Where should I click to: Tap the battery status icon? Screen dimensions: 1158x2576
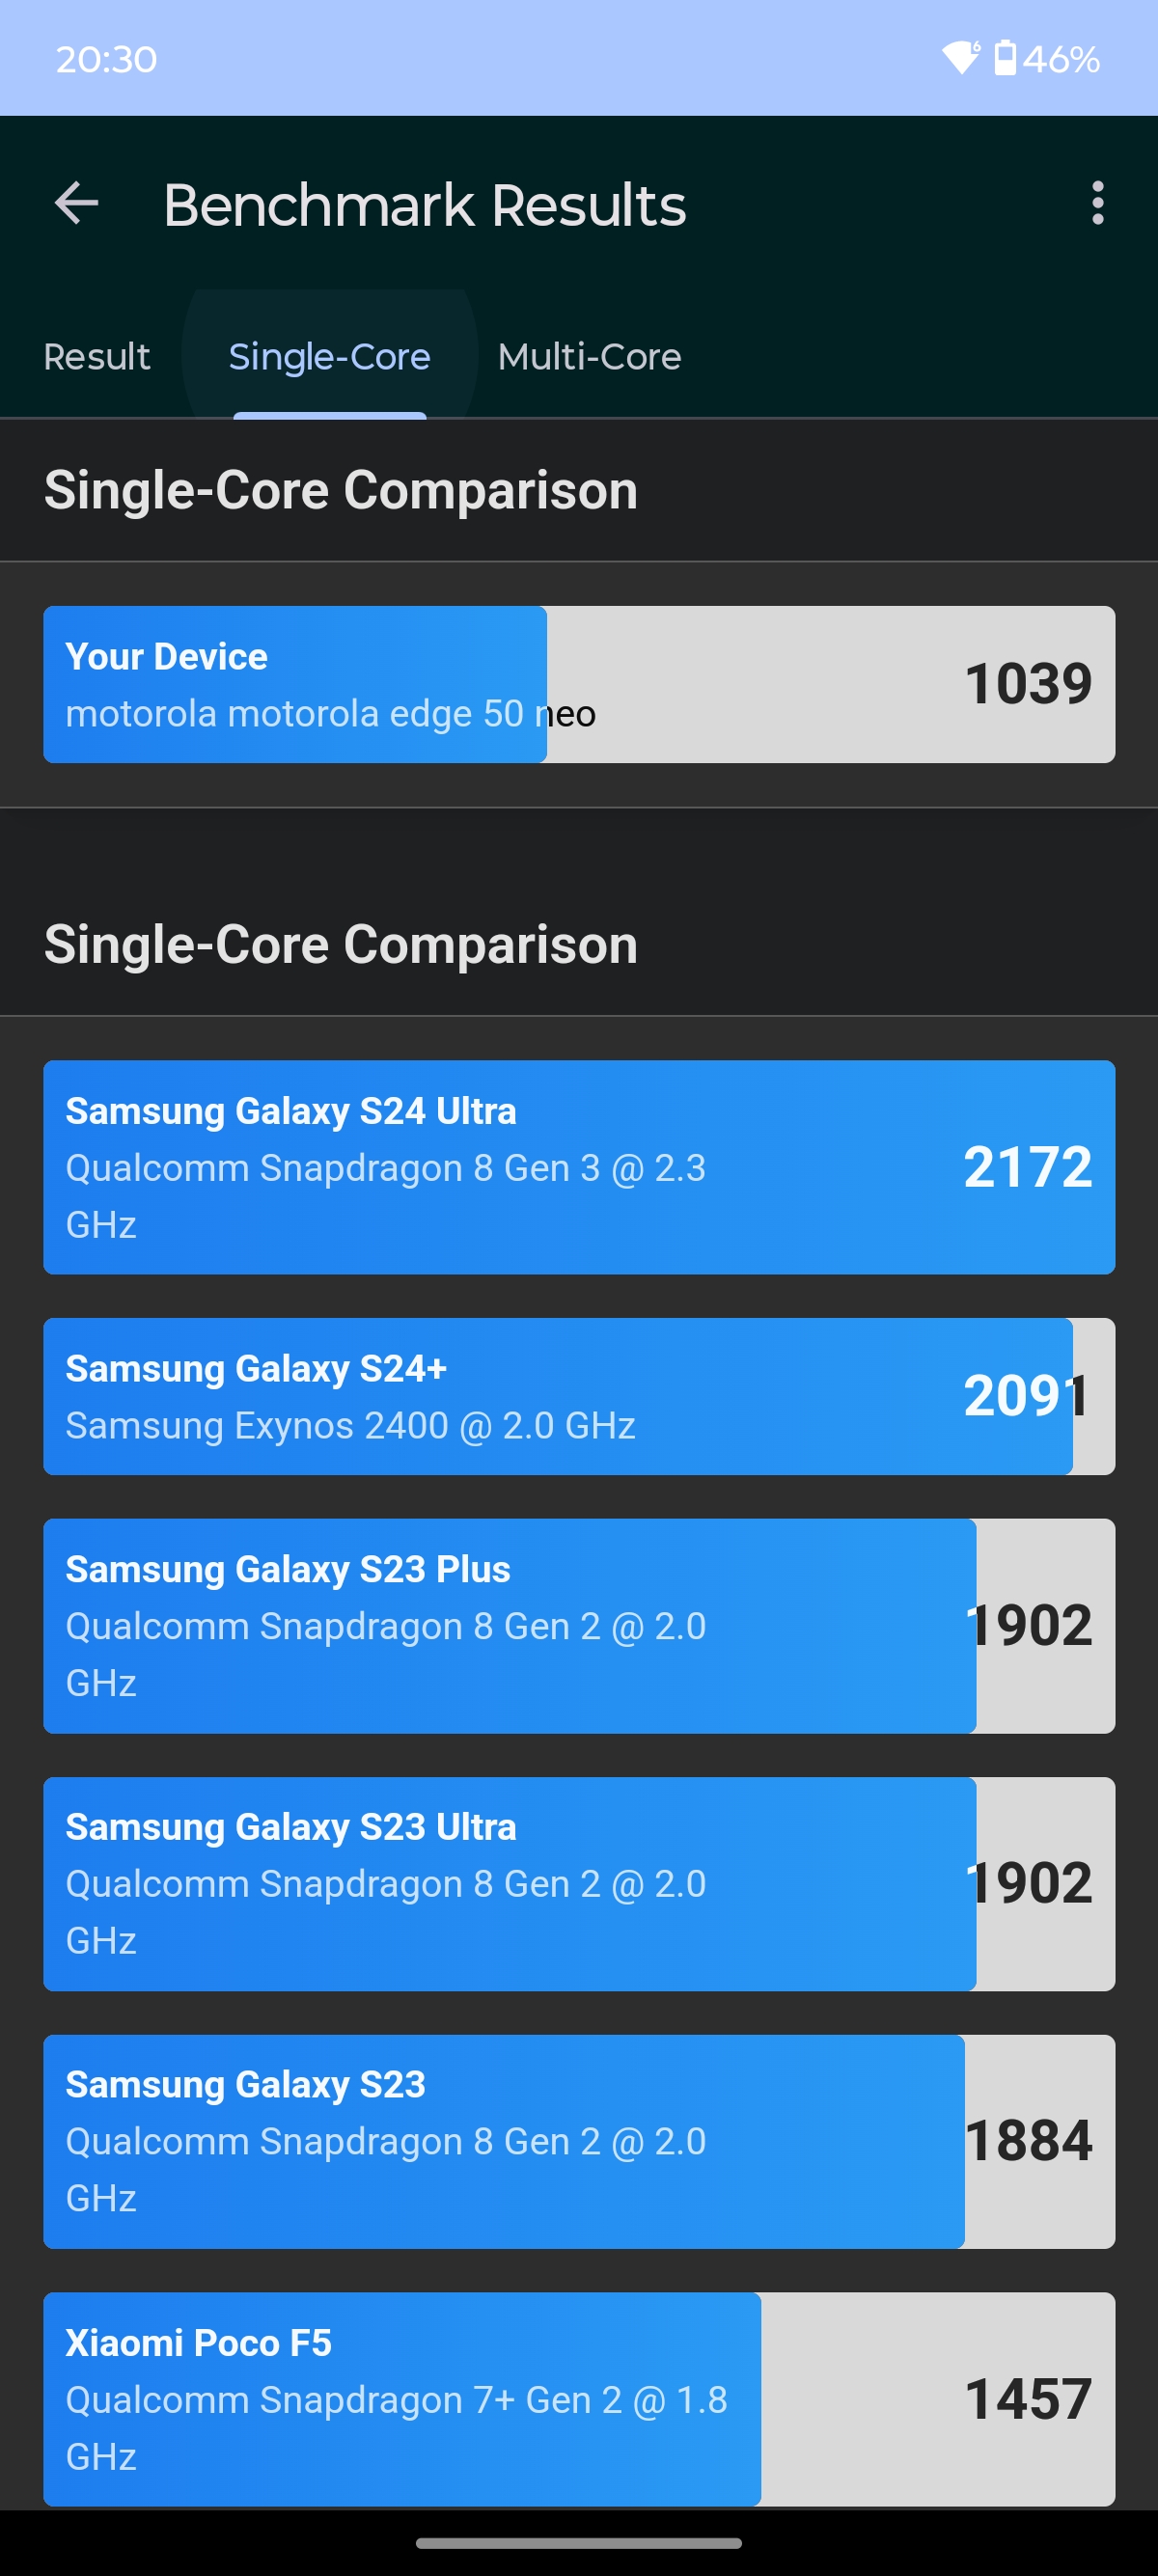1005,58
